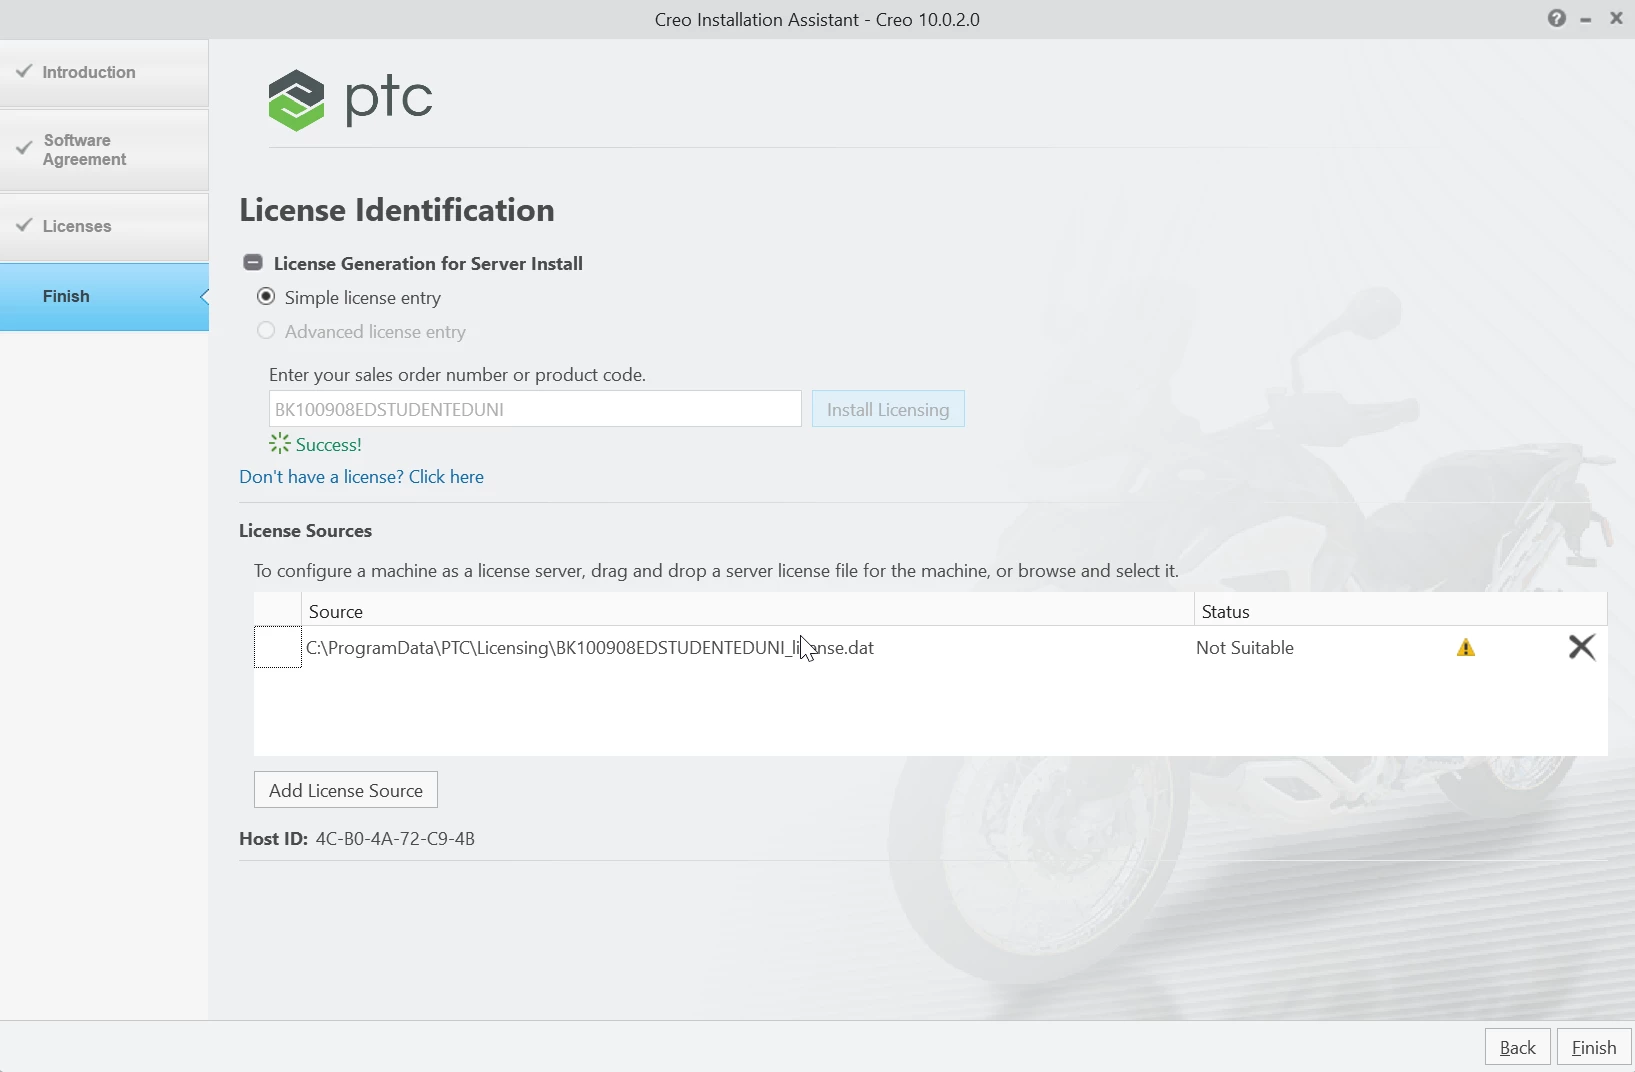The image size is (1635, 1072).
Task: Click the License Identification heading
Action: click(396, 210)
